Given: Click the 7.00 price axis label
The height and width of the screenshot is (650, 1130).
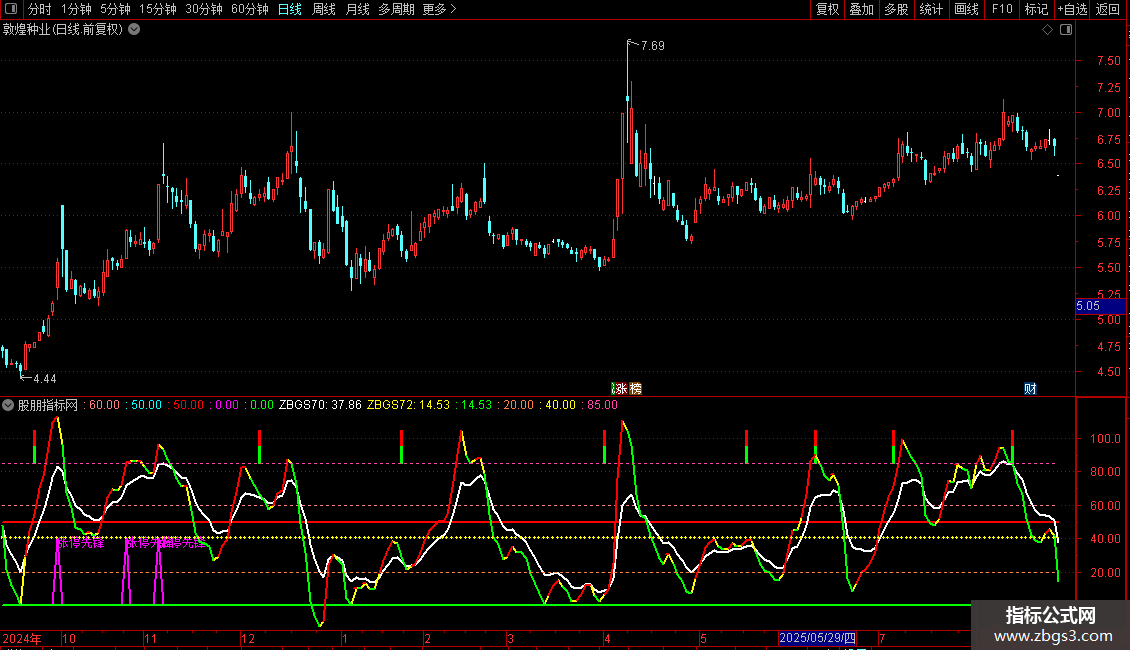Looking at the screenshot, I should tap(1108, 113).
